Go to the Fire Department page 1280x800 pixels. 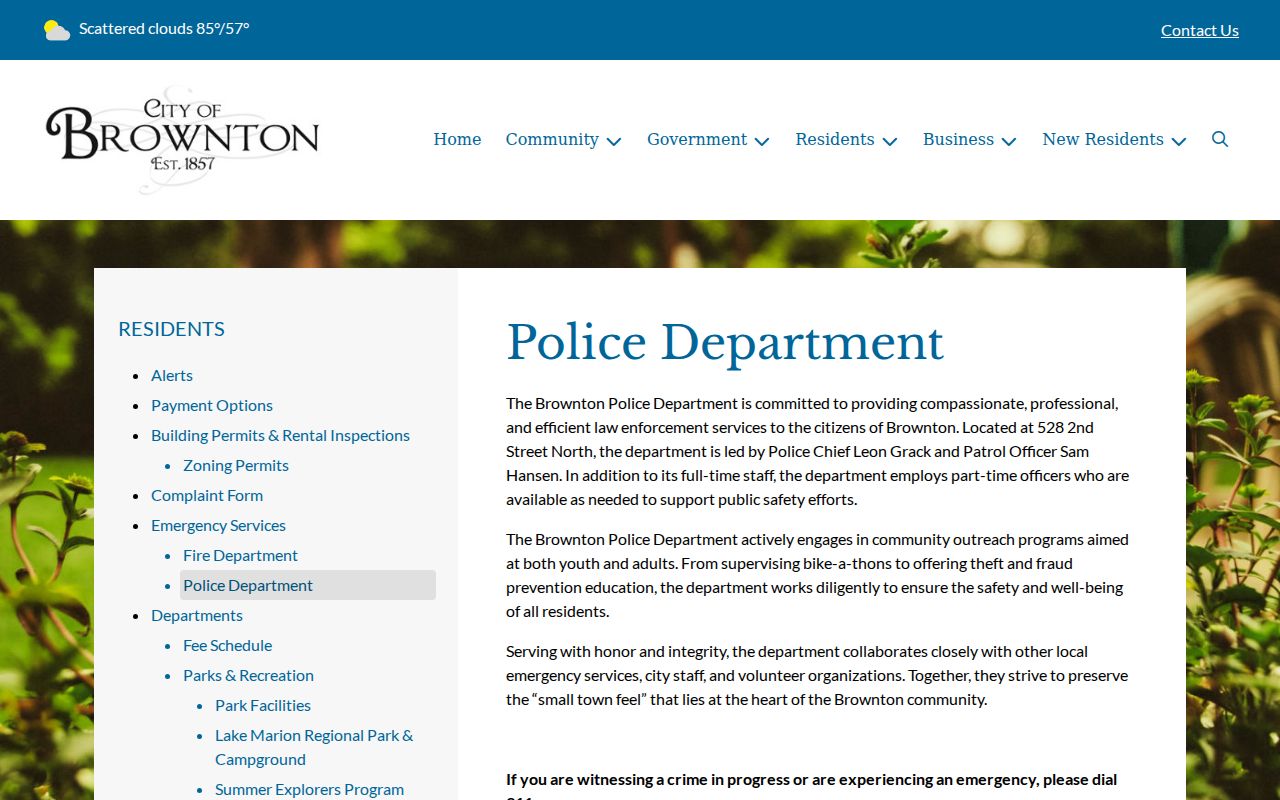(240, 555)
